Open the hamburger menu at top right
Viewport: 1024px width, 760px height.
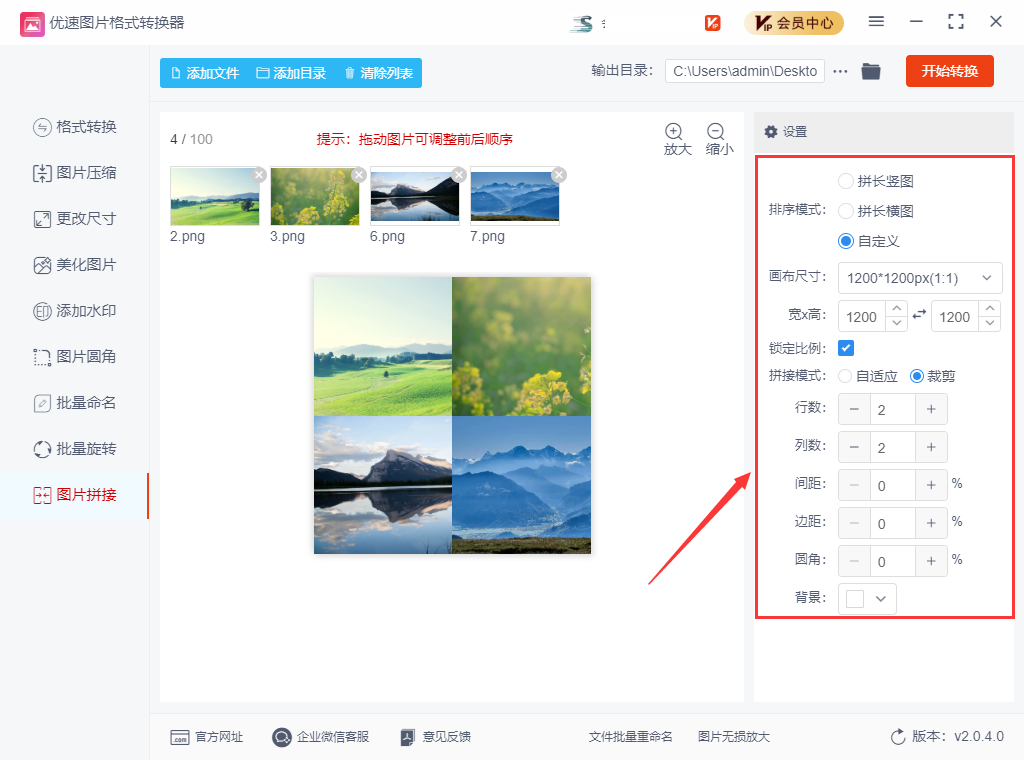point(876,22)
